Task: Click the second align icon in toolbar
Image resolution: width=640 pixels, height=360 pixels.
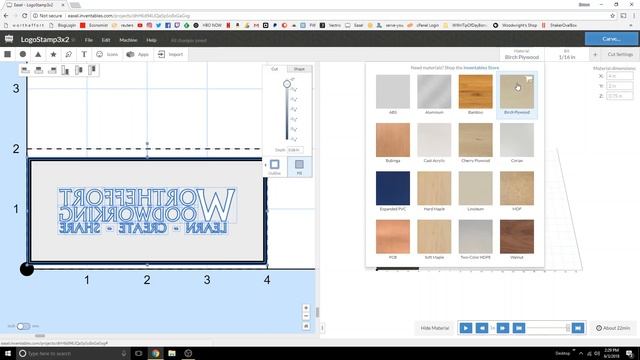Action: click(x=39, y=70)
